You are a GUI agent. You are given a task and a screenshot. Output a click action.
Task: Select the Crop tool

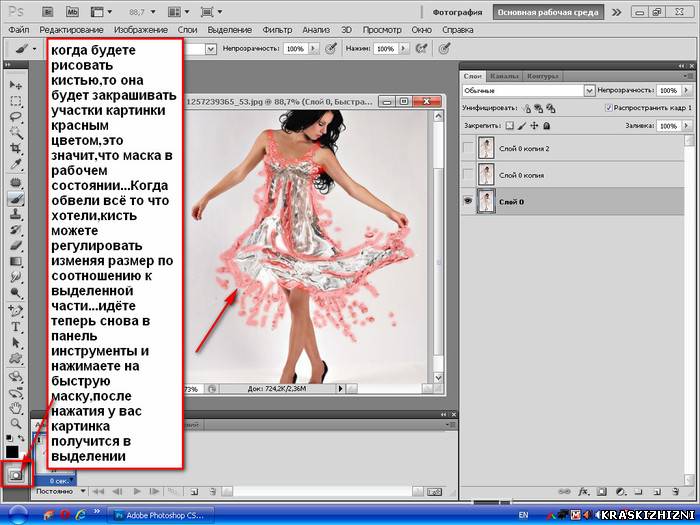[16, 148]
